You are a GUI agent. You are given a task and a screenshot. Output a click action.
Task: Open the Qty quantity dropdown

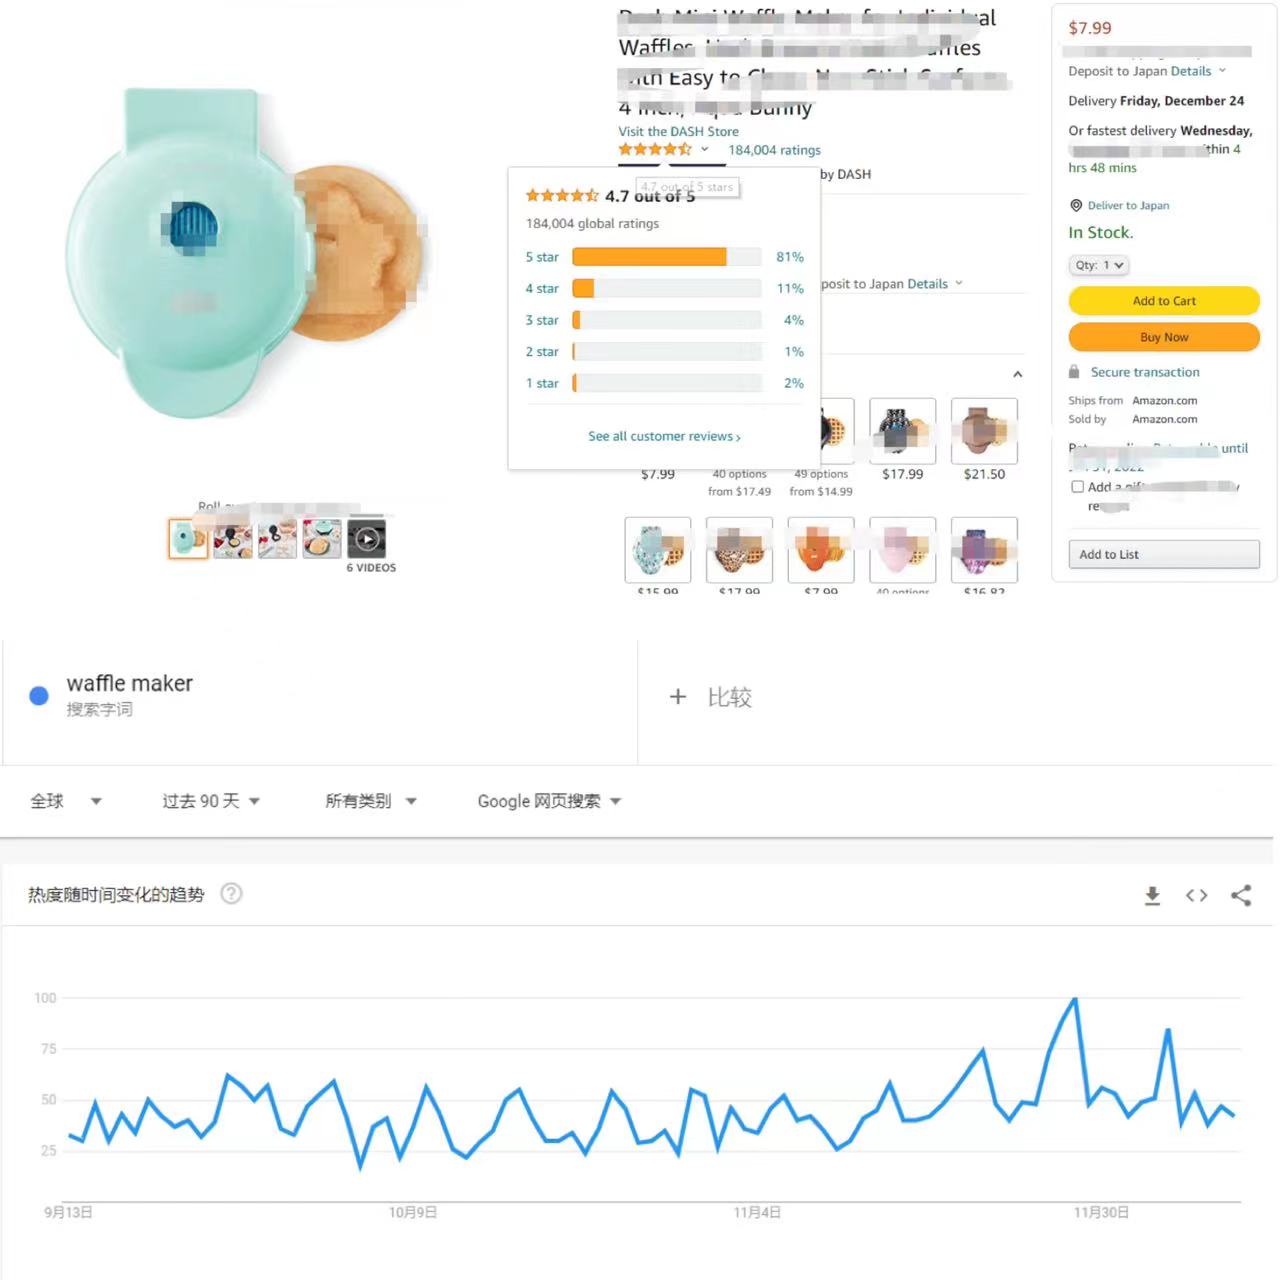click(x=1098, y=265)
